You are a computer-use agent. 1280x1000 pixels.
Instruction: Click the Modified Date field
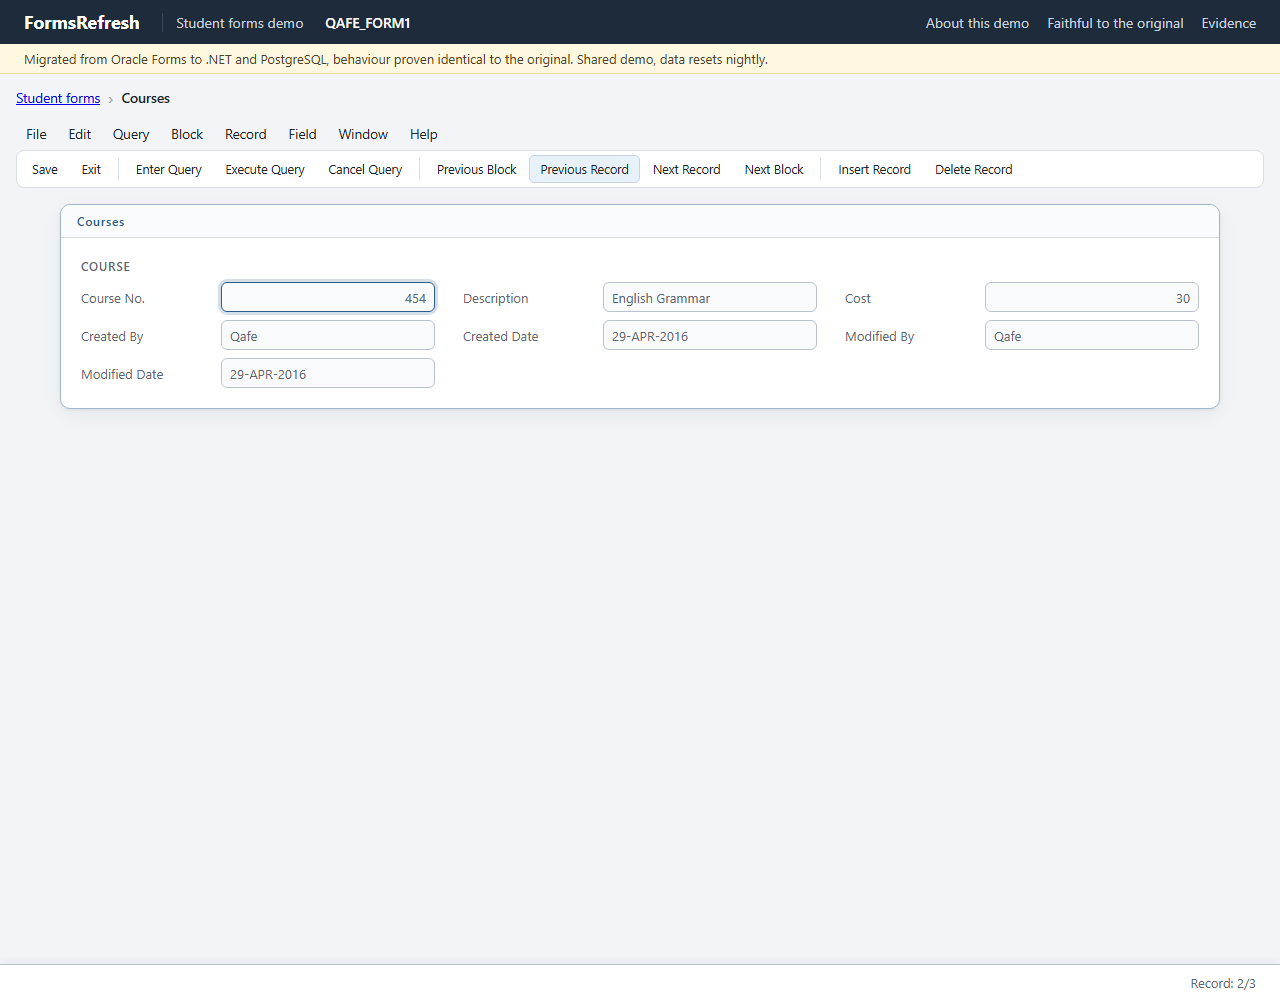click(328, 373)
